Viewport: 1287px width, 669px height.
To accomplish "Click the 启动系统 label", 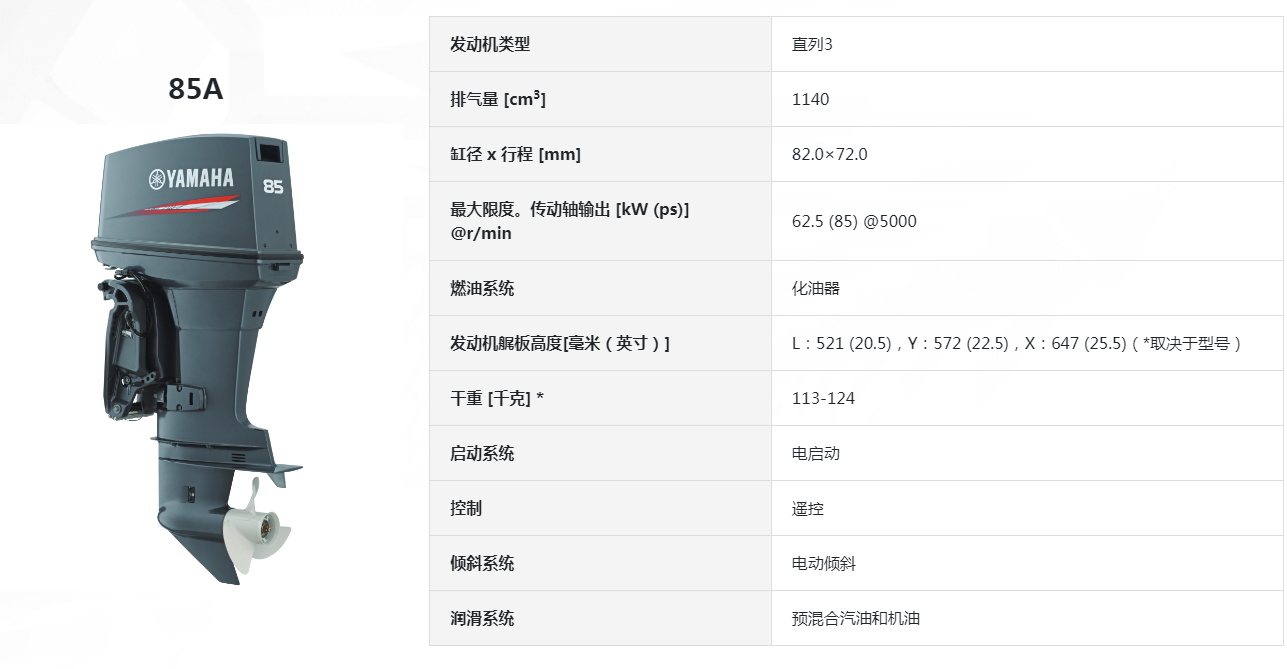I will (x=482, y=453).
